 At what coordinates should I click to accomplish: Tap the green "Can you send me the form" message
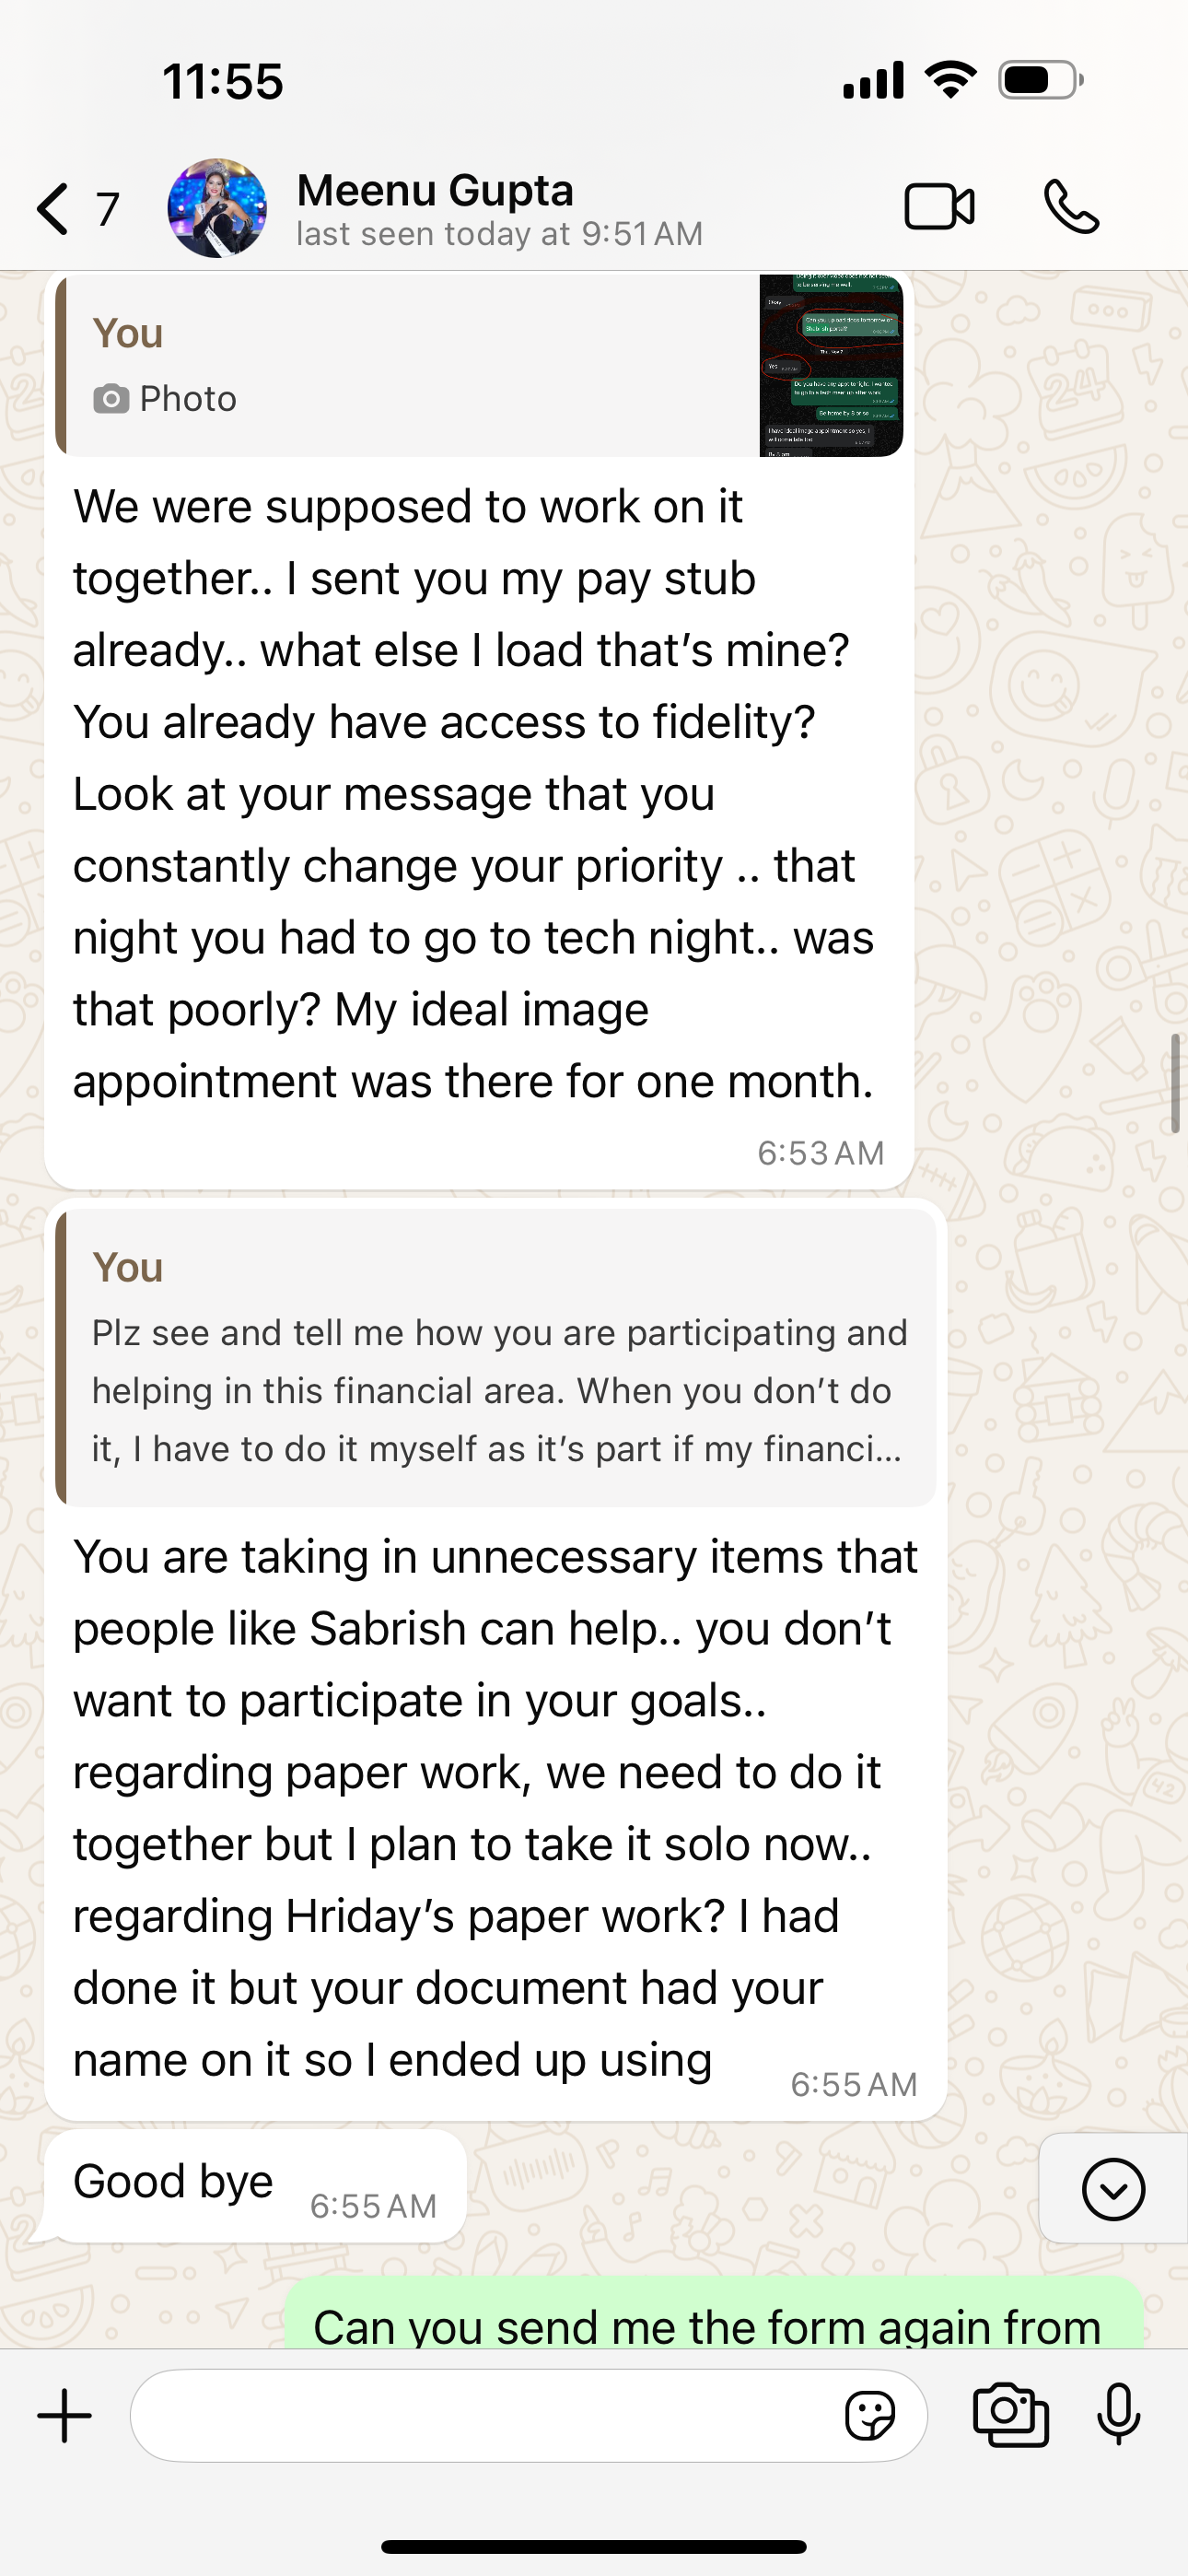tap(712, 2322)
